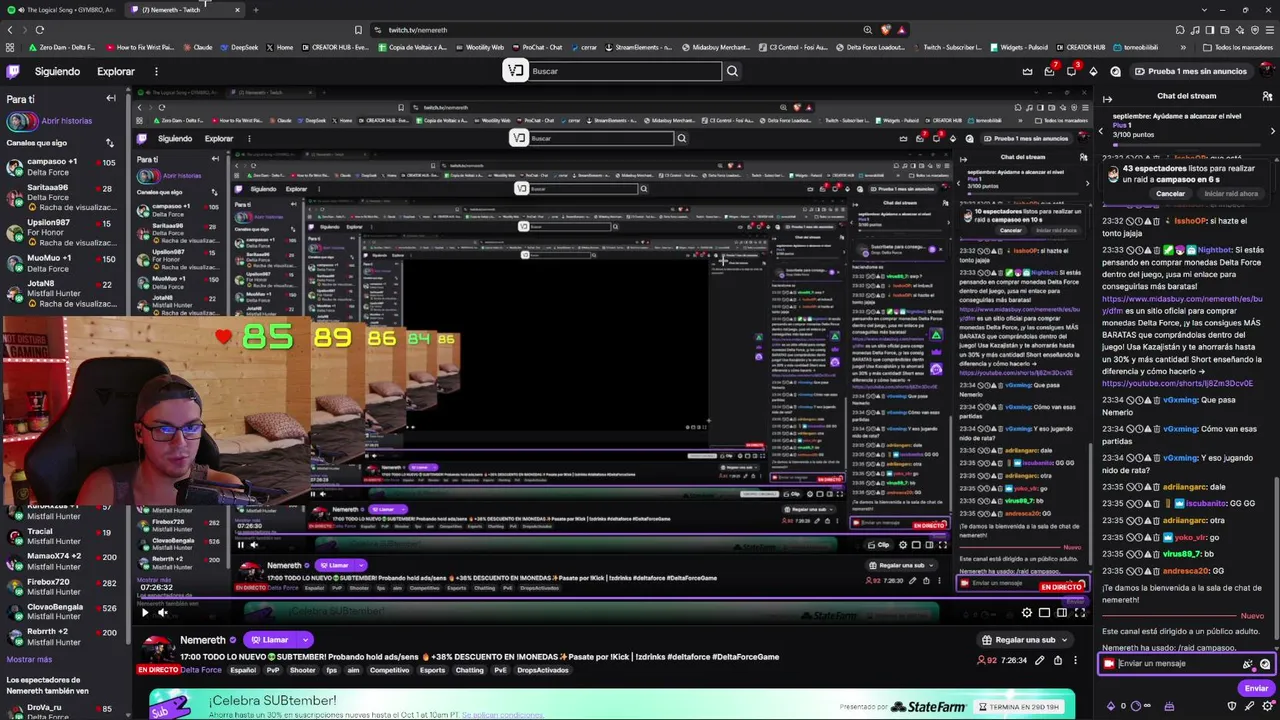Edit stream info with pencil icon
1280x720 pixels.
click(x=1039, y=660)
